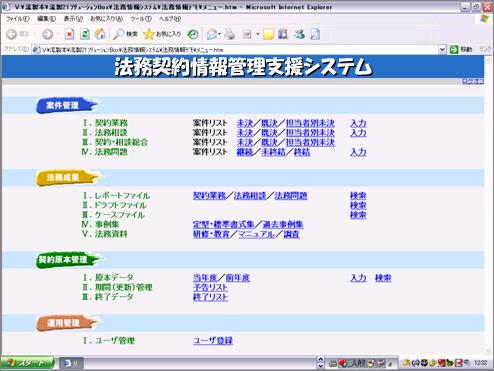Open 未終結 list for 法務問題

[273, 152]
